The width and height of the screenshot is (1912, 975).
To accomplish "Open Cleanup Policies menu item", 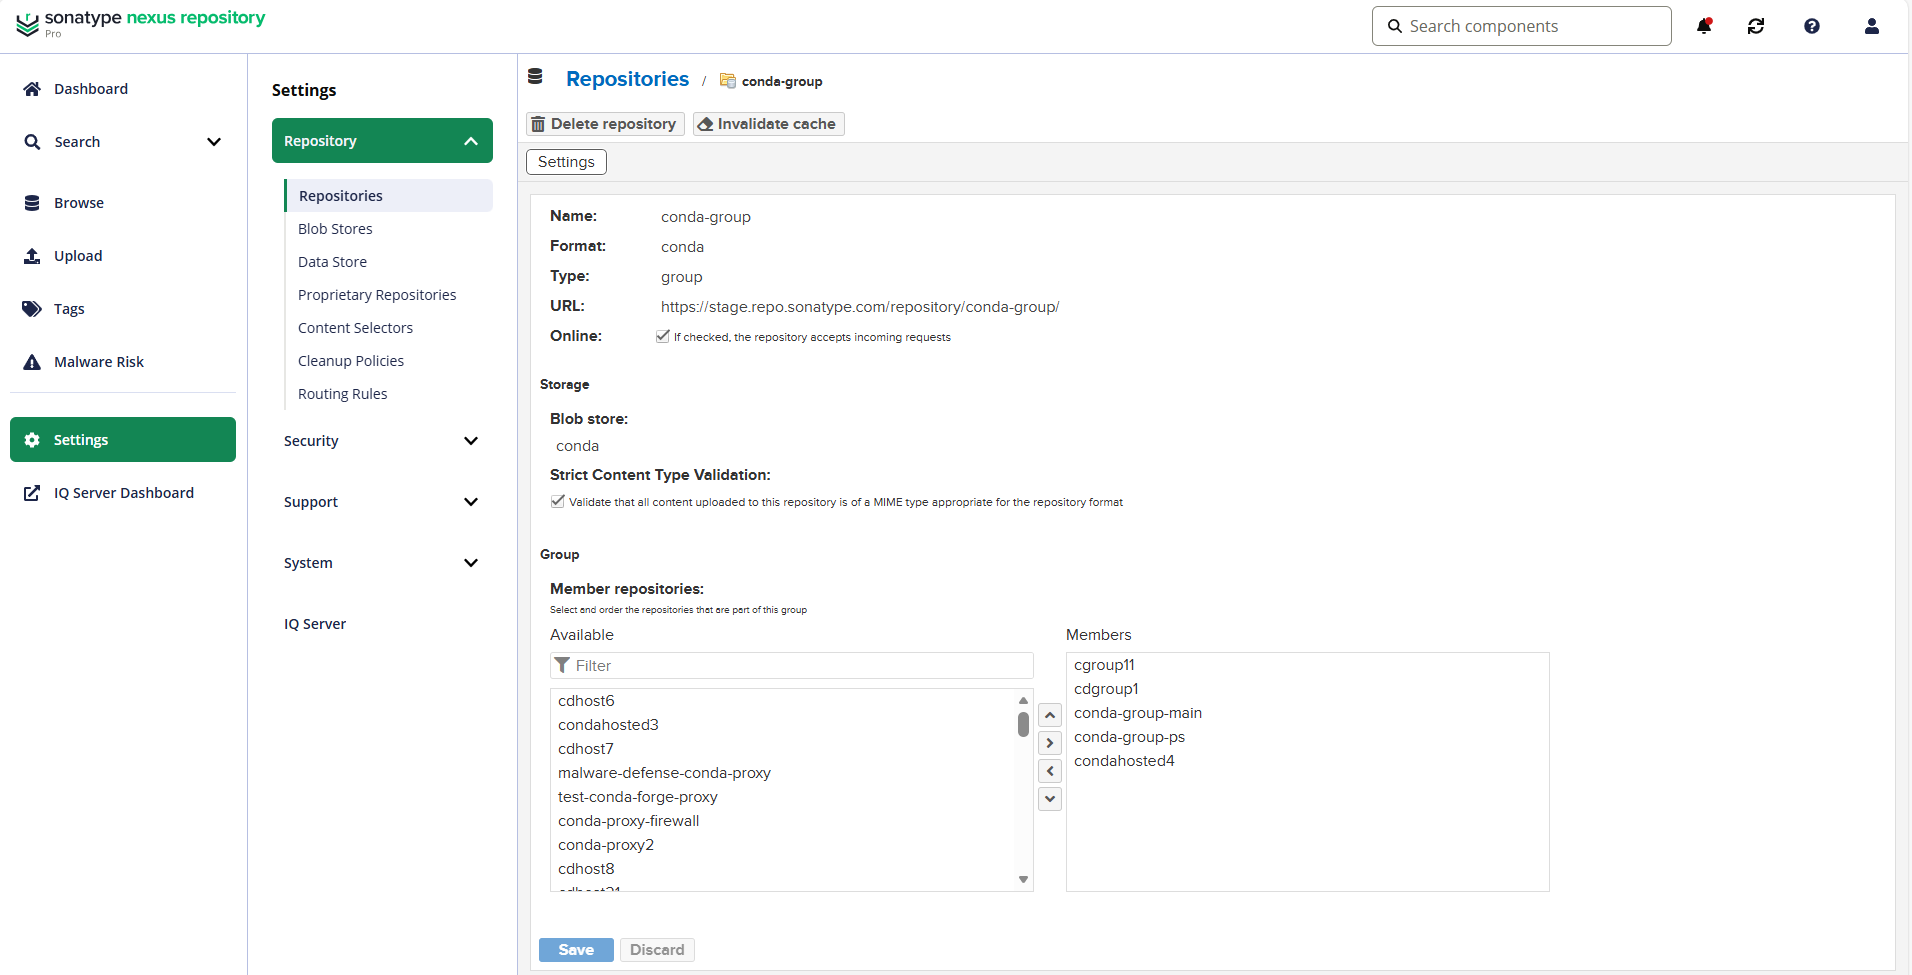I will click(351, 361).
